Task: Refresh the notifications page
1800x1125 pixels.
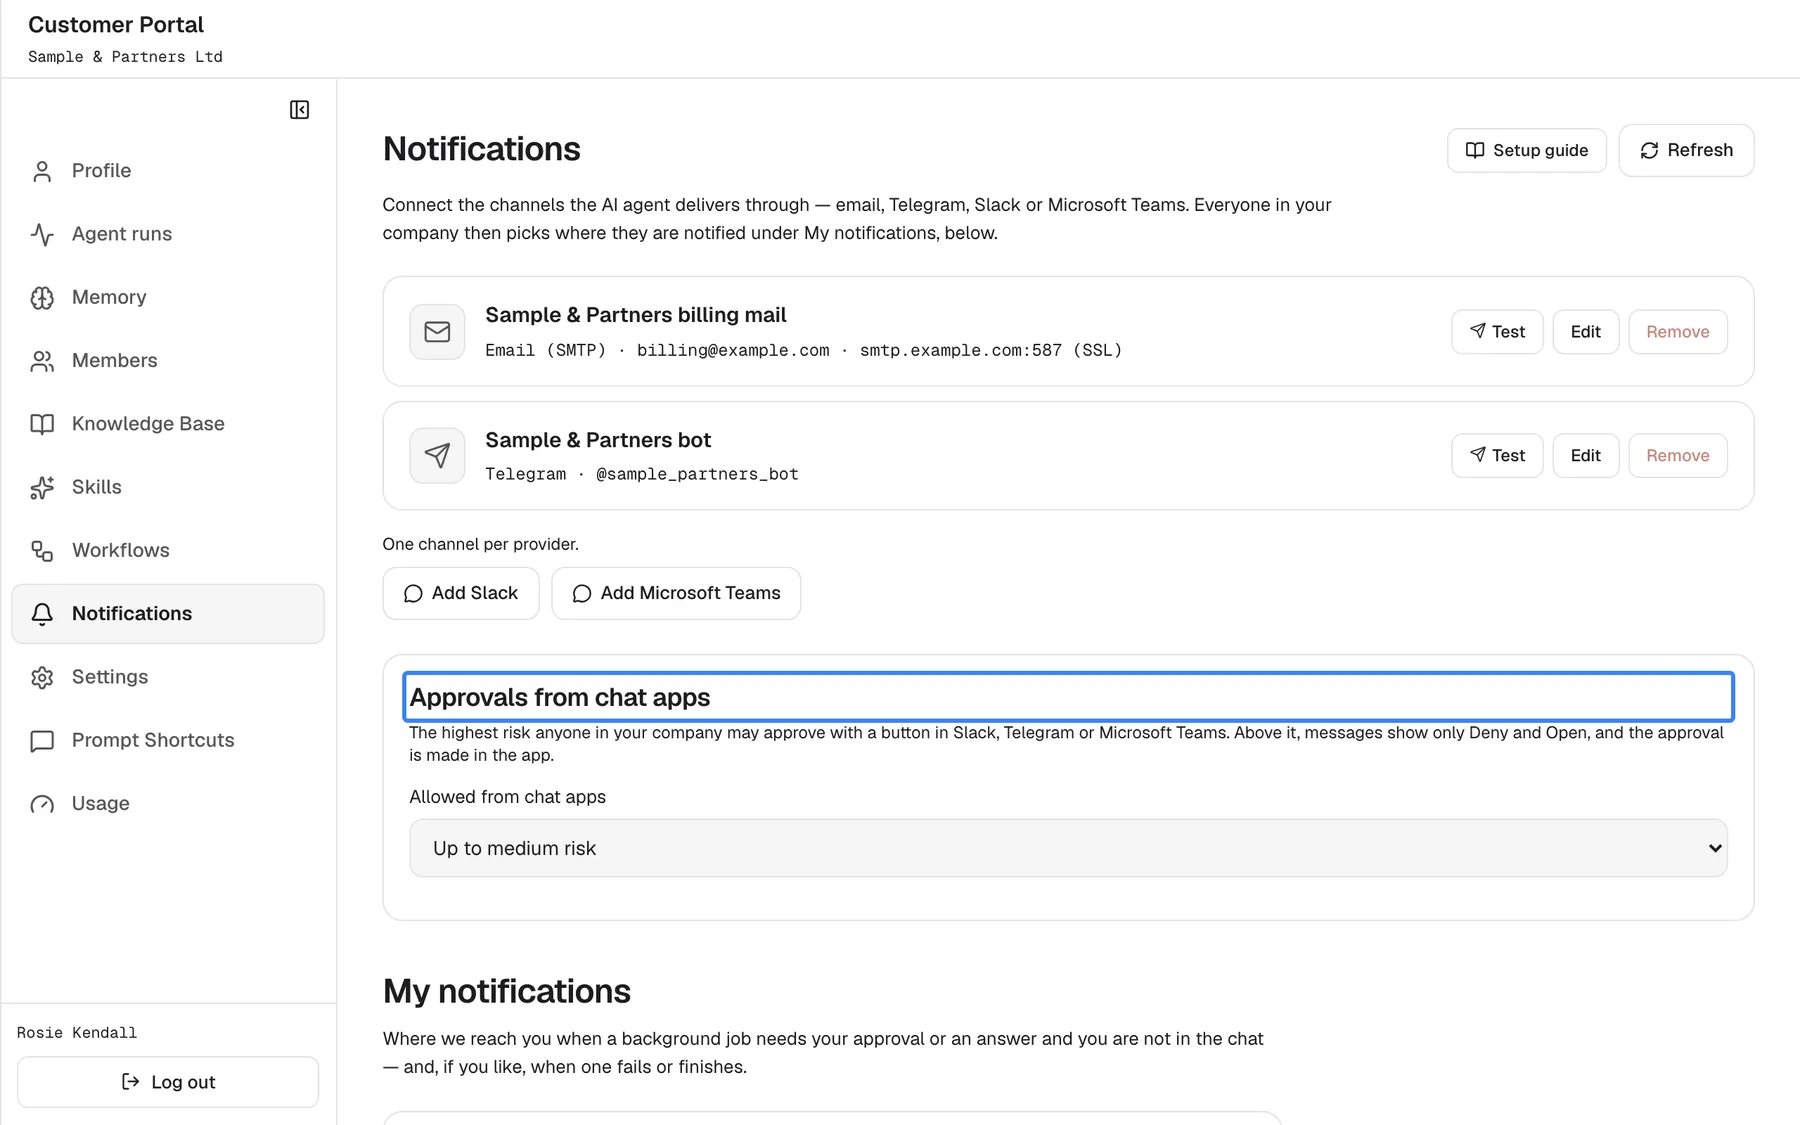Action: (x=1686, y=150)
